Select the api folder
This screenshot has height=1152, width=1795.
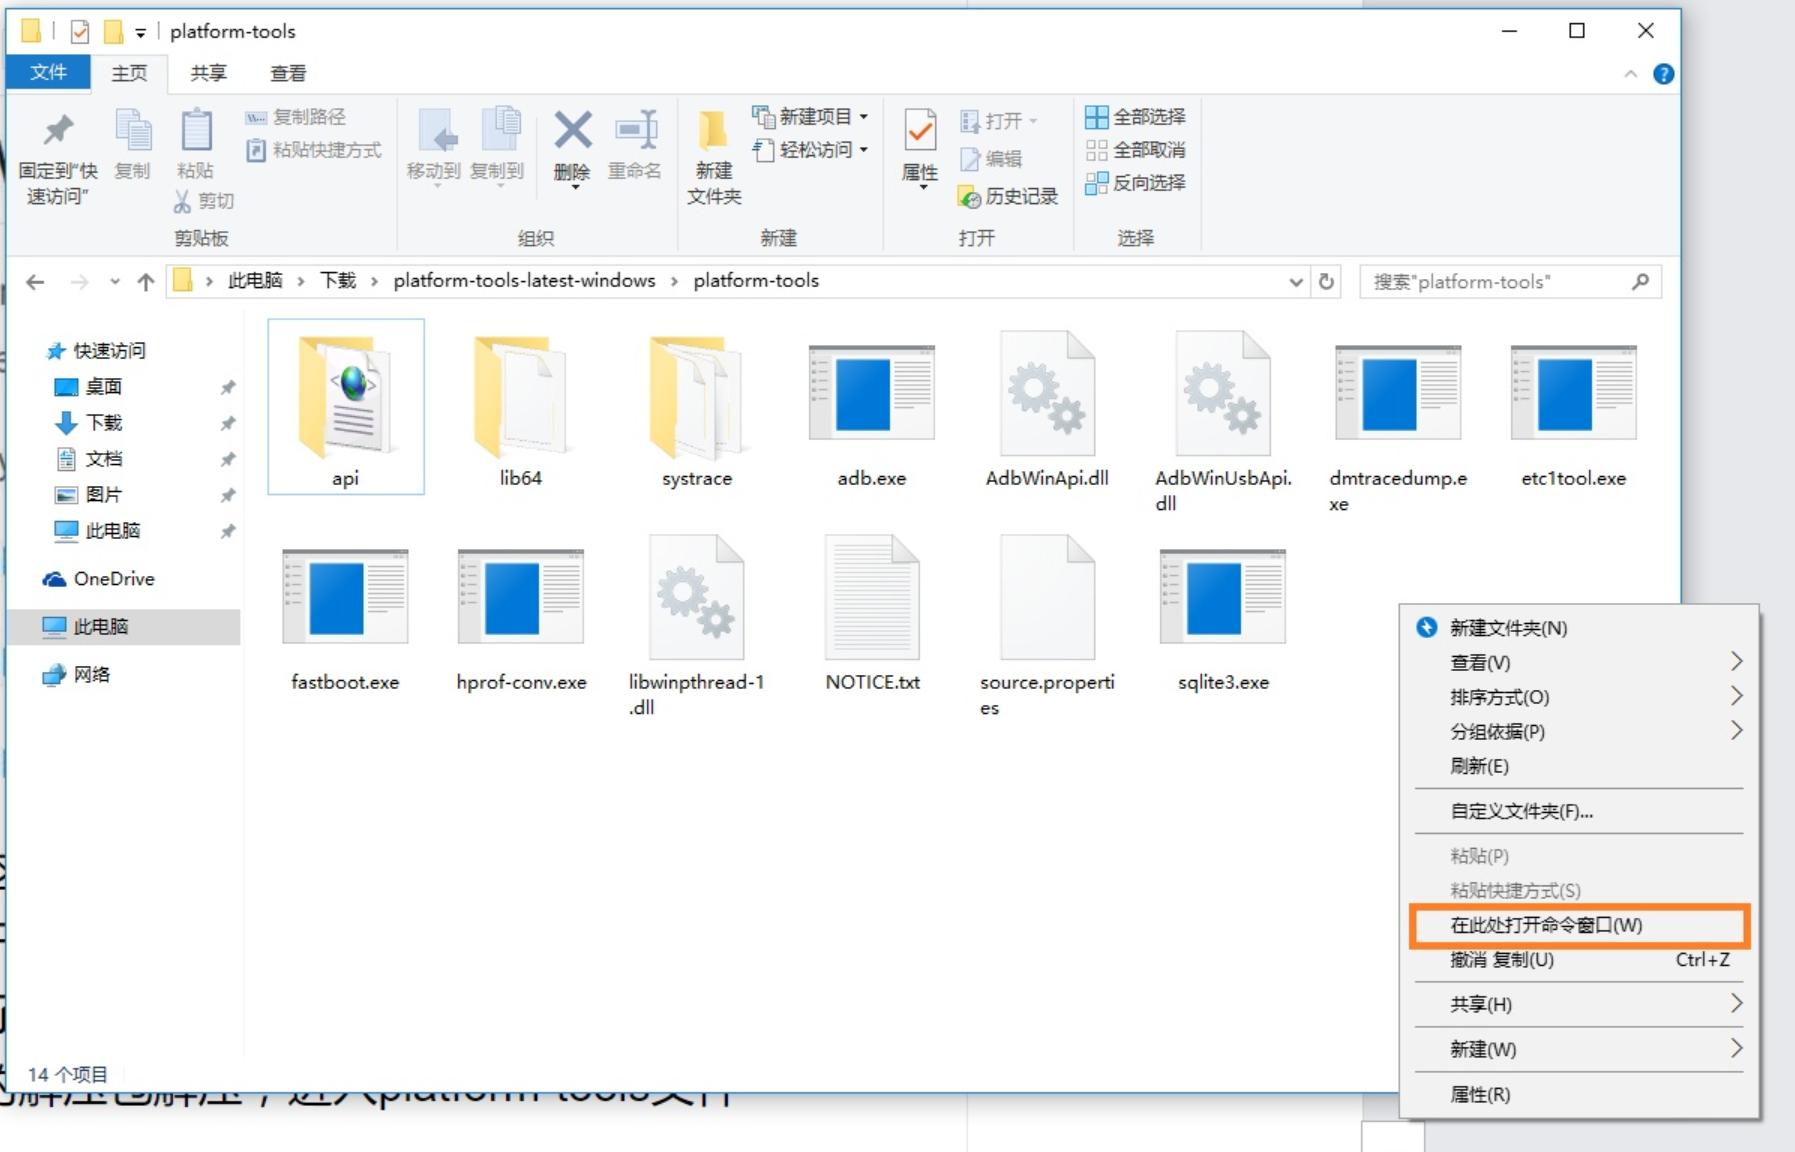(346, 408)
